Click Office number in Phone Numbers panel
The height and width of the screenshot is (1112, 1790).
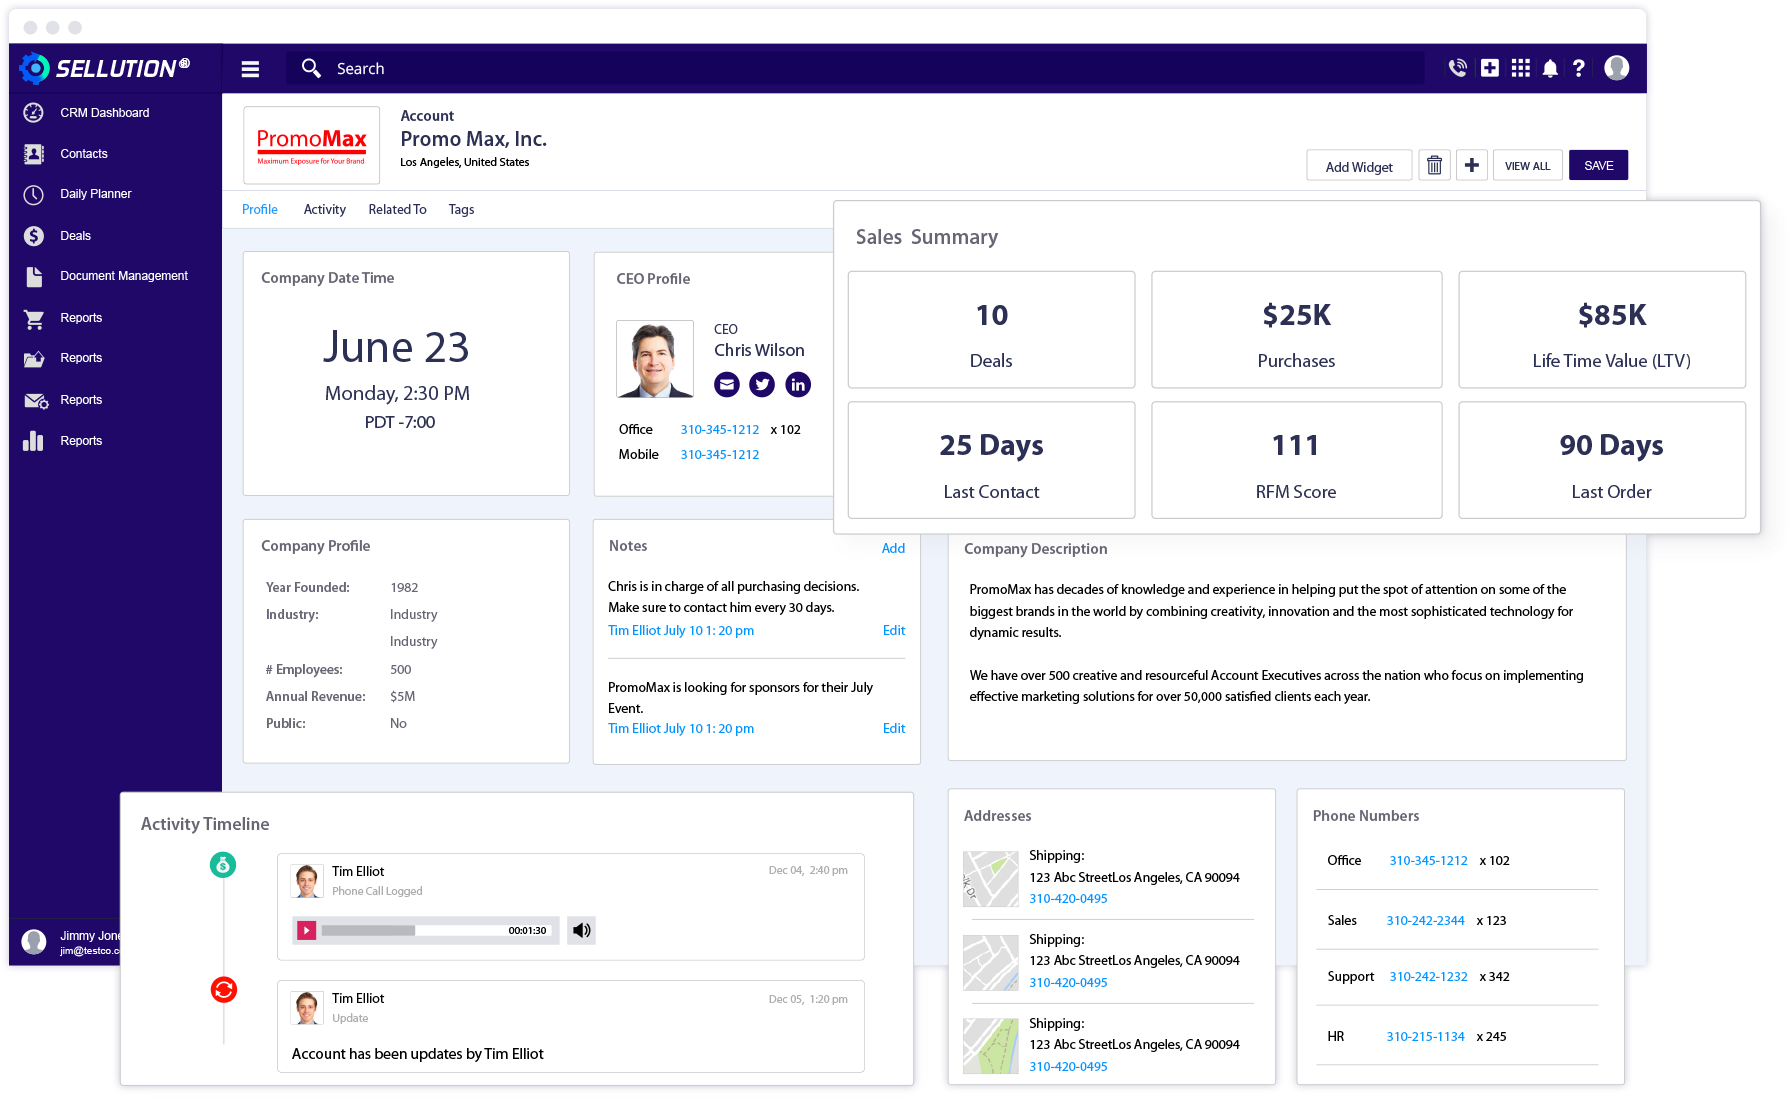[x=1428, y=860]
